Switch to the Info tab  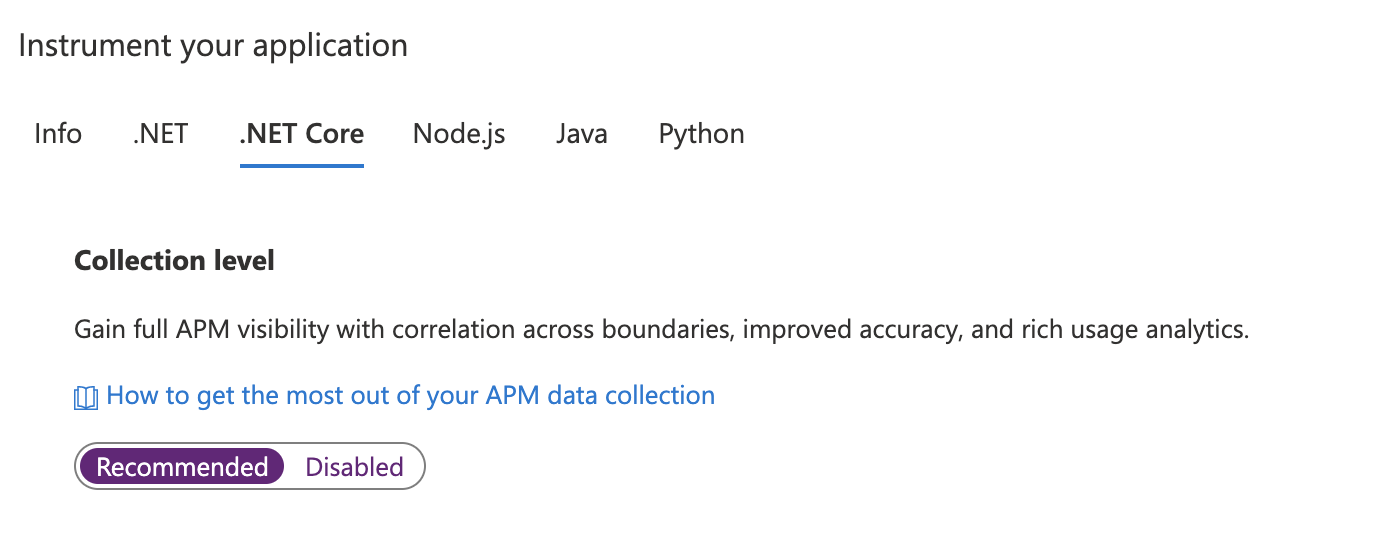coord(58,134)
